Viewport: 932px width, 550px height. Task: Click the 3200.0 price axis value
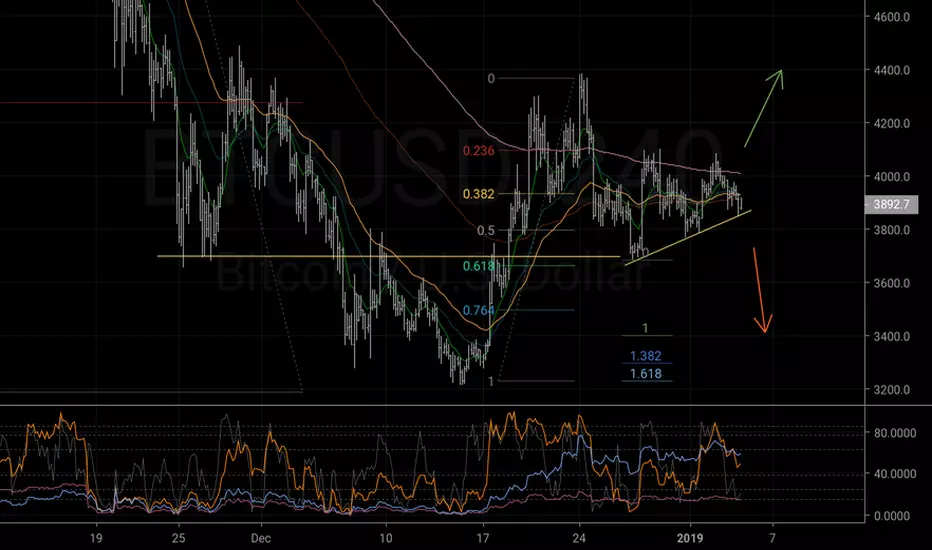pyautogui.click(x=892, y=390)
